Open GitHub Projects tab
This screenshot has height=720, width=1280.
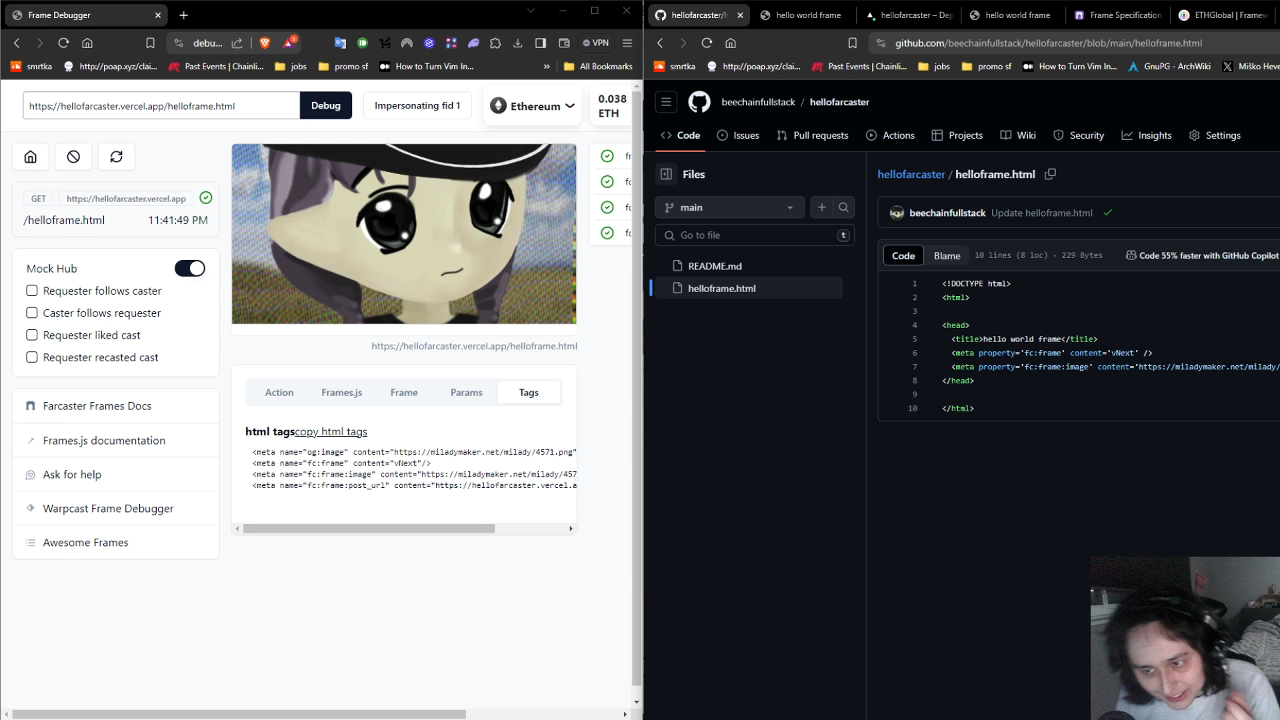[957, 135]
